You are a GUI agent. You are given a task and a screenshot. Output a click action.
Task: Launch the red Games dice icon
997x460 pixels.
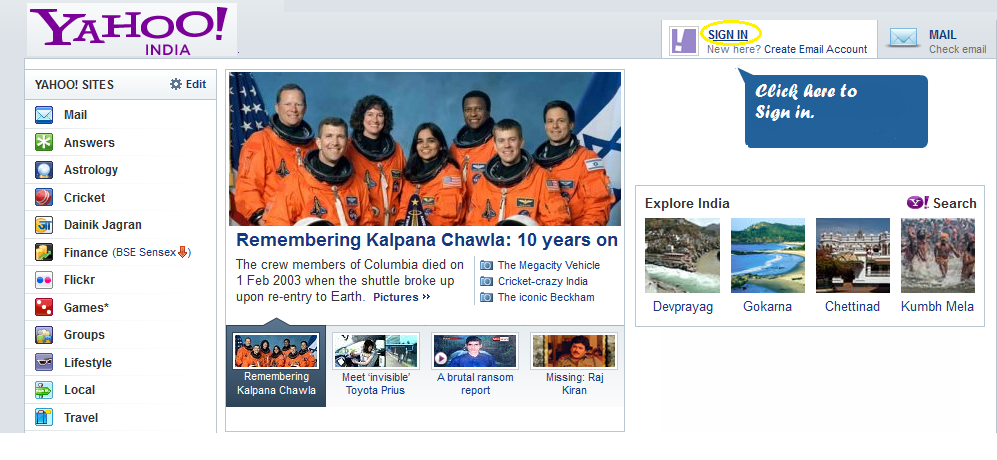pyautogui.click(x=44, y=307)
